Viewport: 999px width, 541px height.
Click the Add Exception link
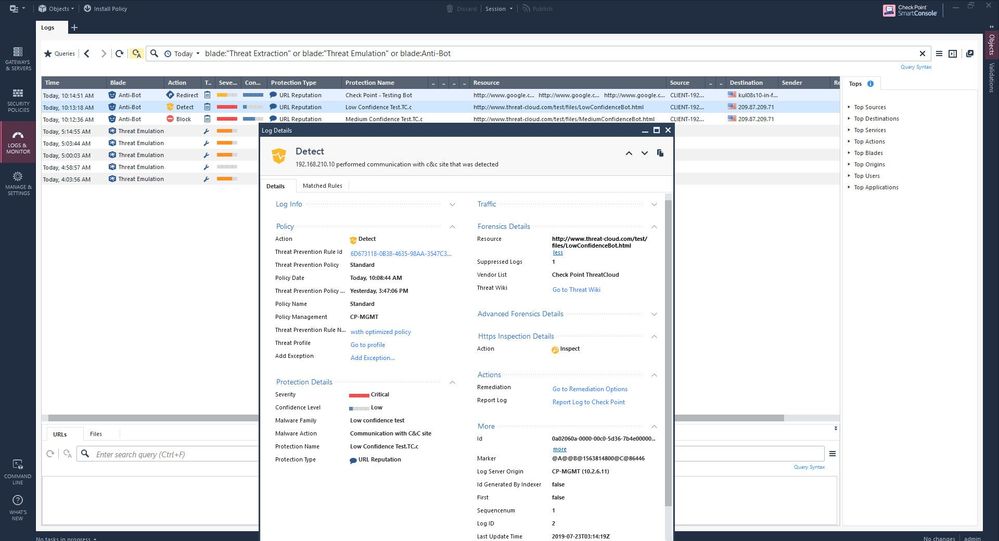(372, 358)
